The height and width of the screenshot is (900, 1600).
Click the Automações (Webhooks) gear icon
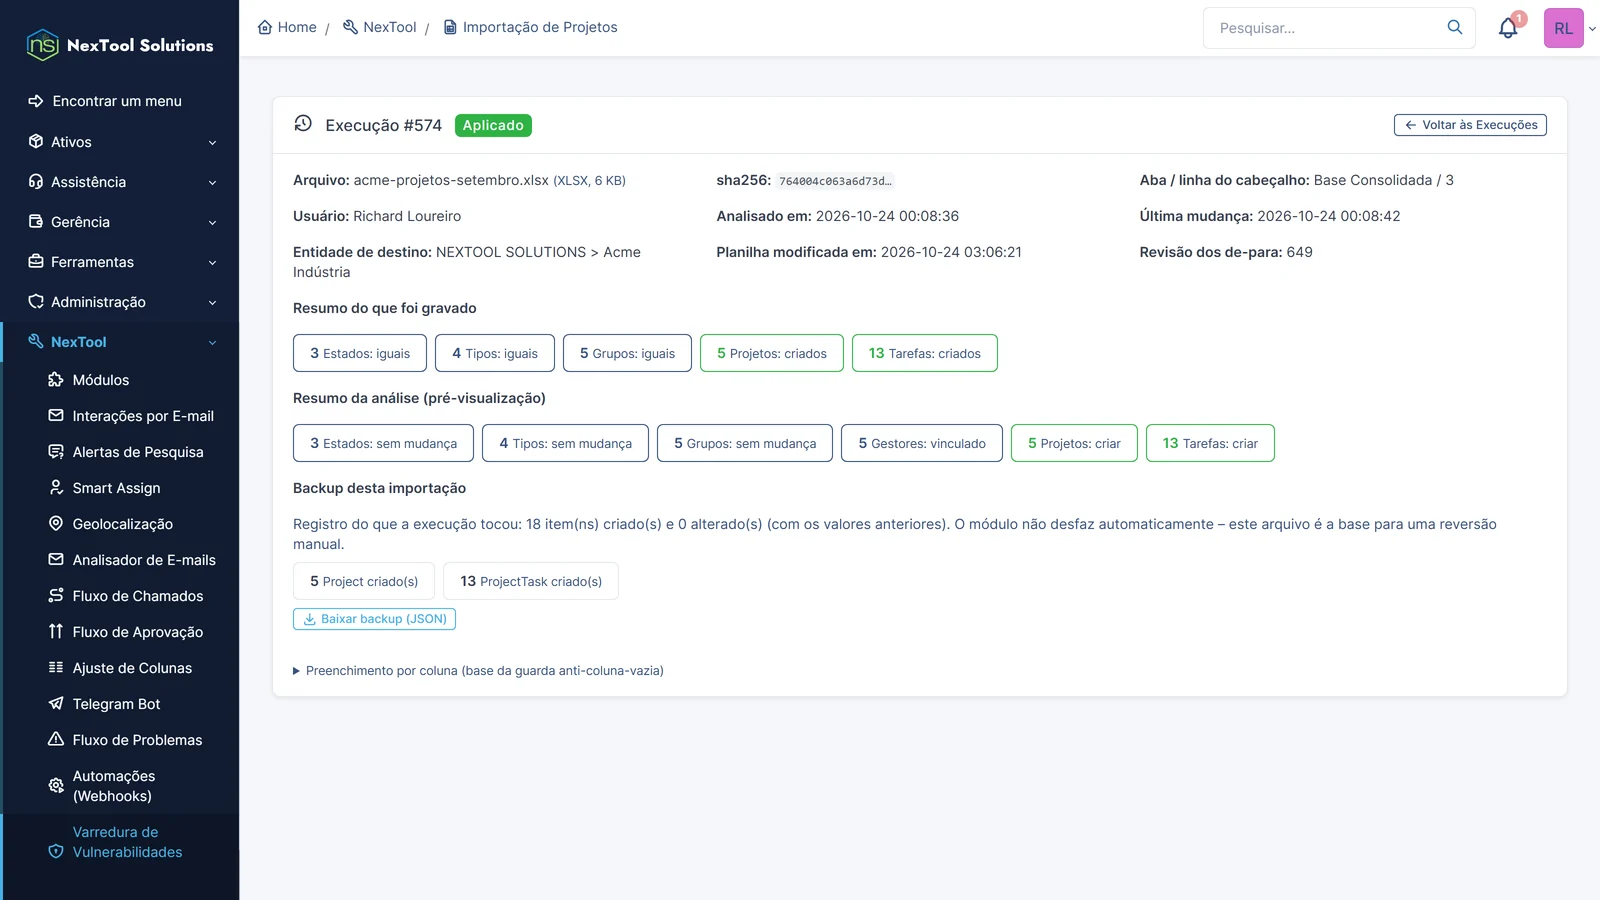point(56,786)
